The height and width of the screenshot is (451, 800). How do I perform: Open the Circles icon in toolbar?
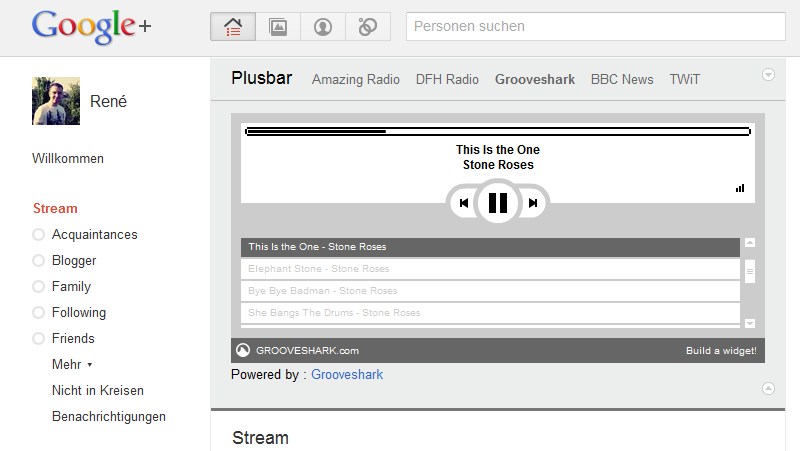(x=368, y=27)
